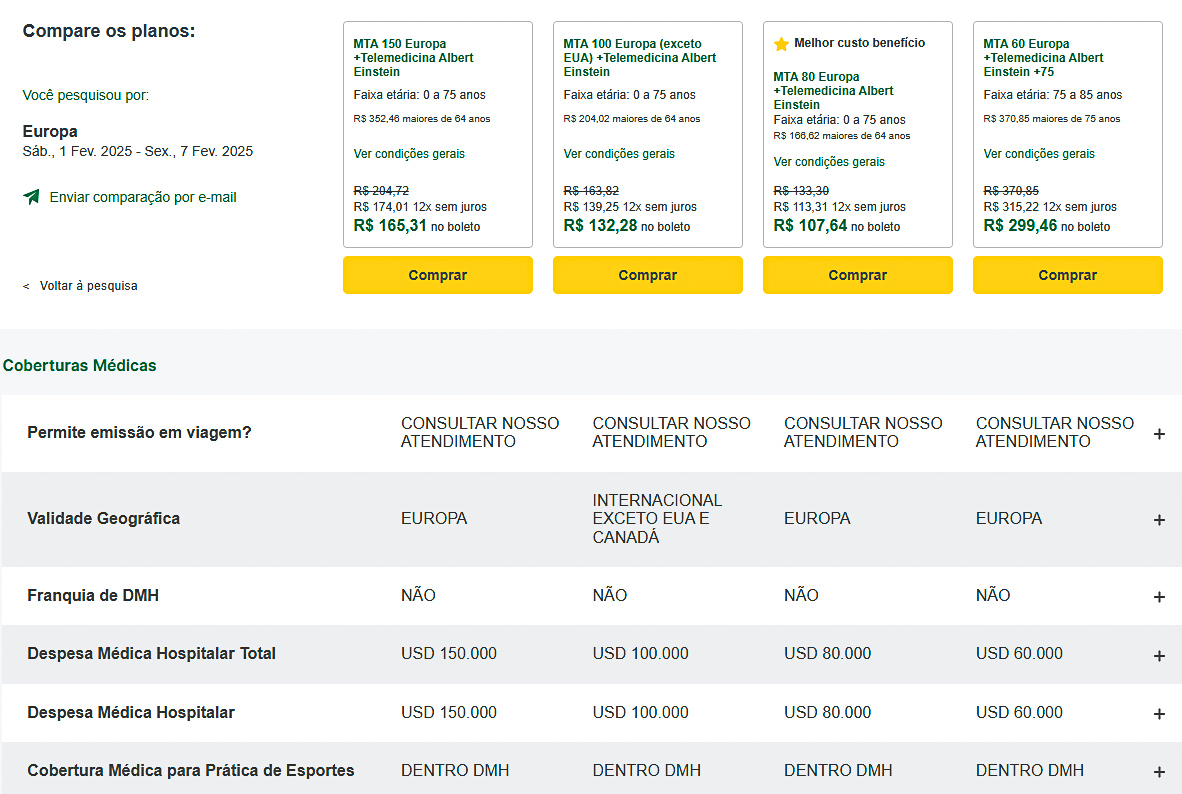Click the Melhor custo benefício label
Screen dimensions: 1182x794
(859, 43)
